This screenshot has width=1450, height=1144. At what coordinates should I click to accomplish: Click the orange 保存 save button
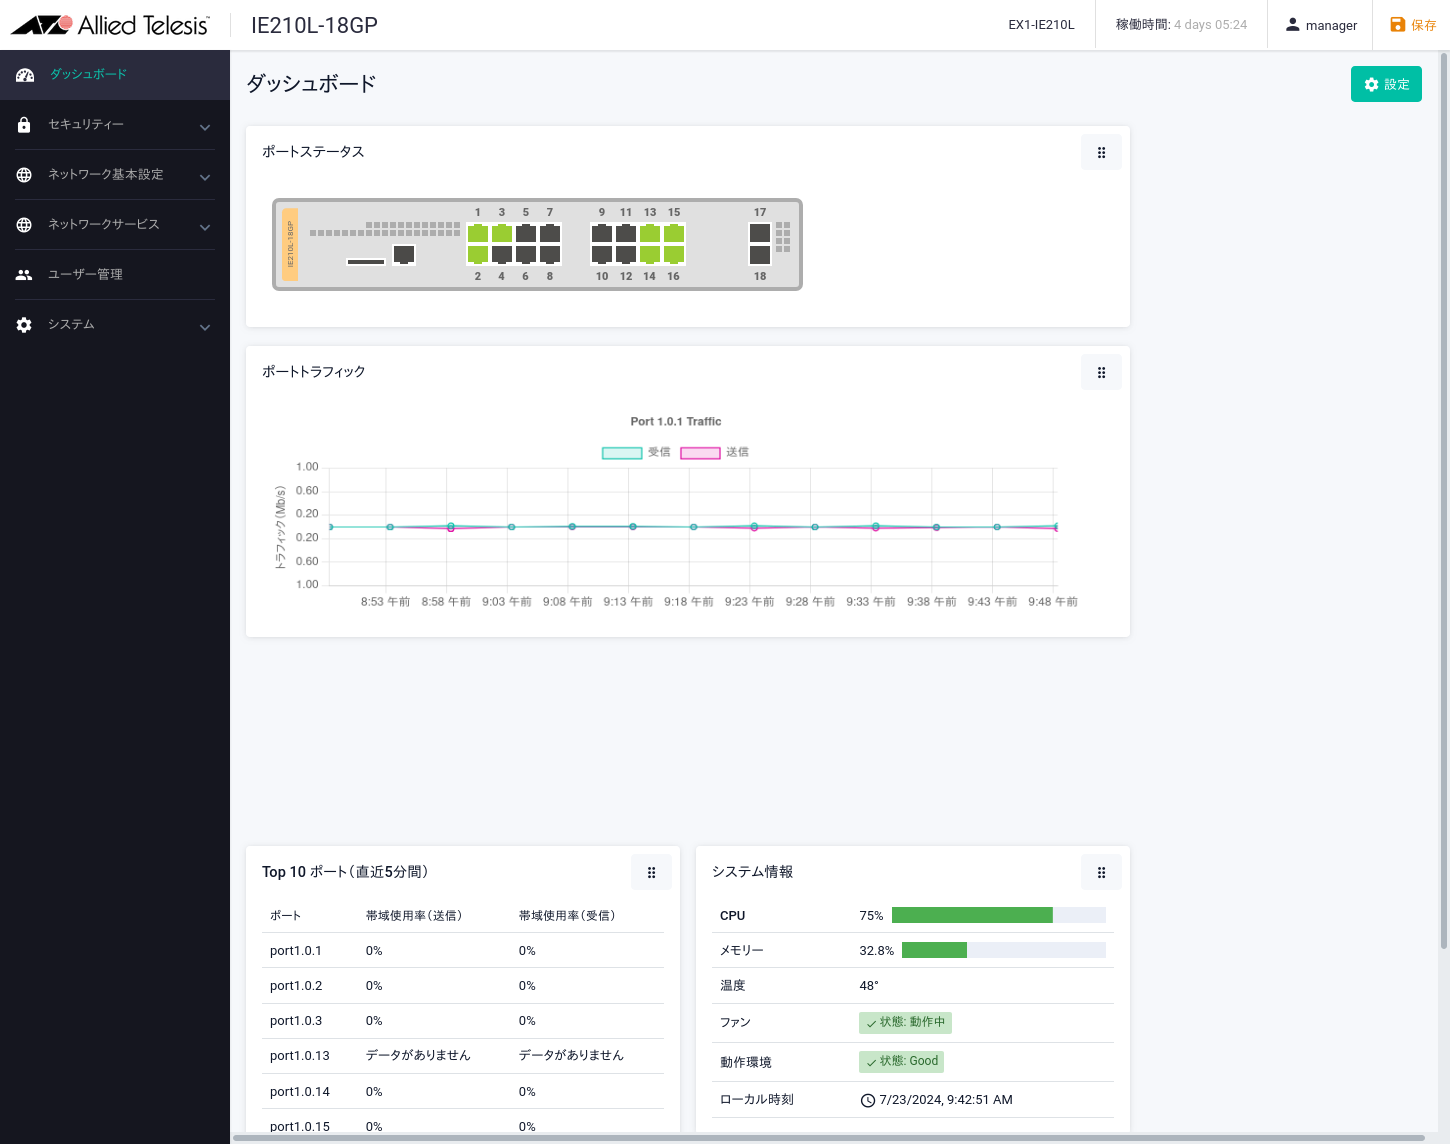point(1413,25)
